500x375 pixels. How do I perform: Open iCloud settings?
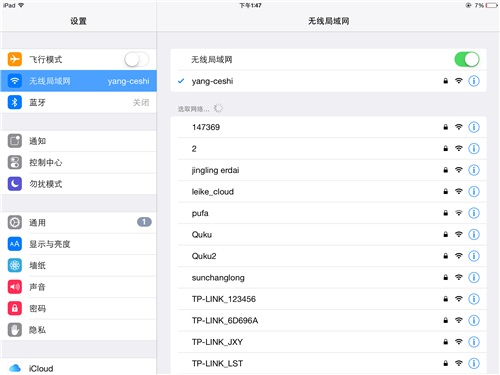[79, 367]
